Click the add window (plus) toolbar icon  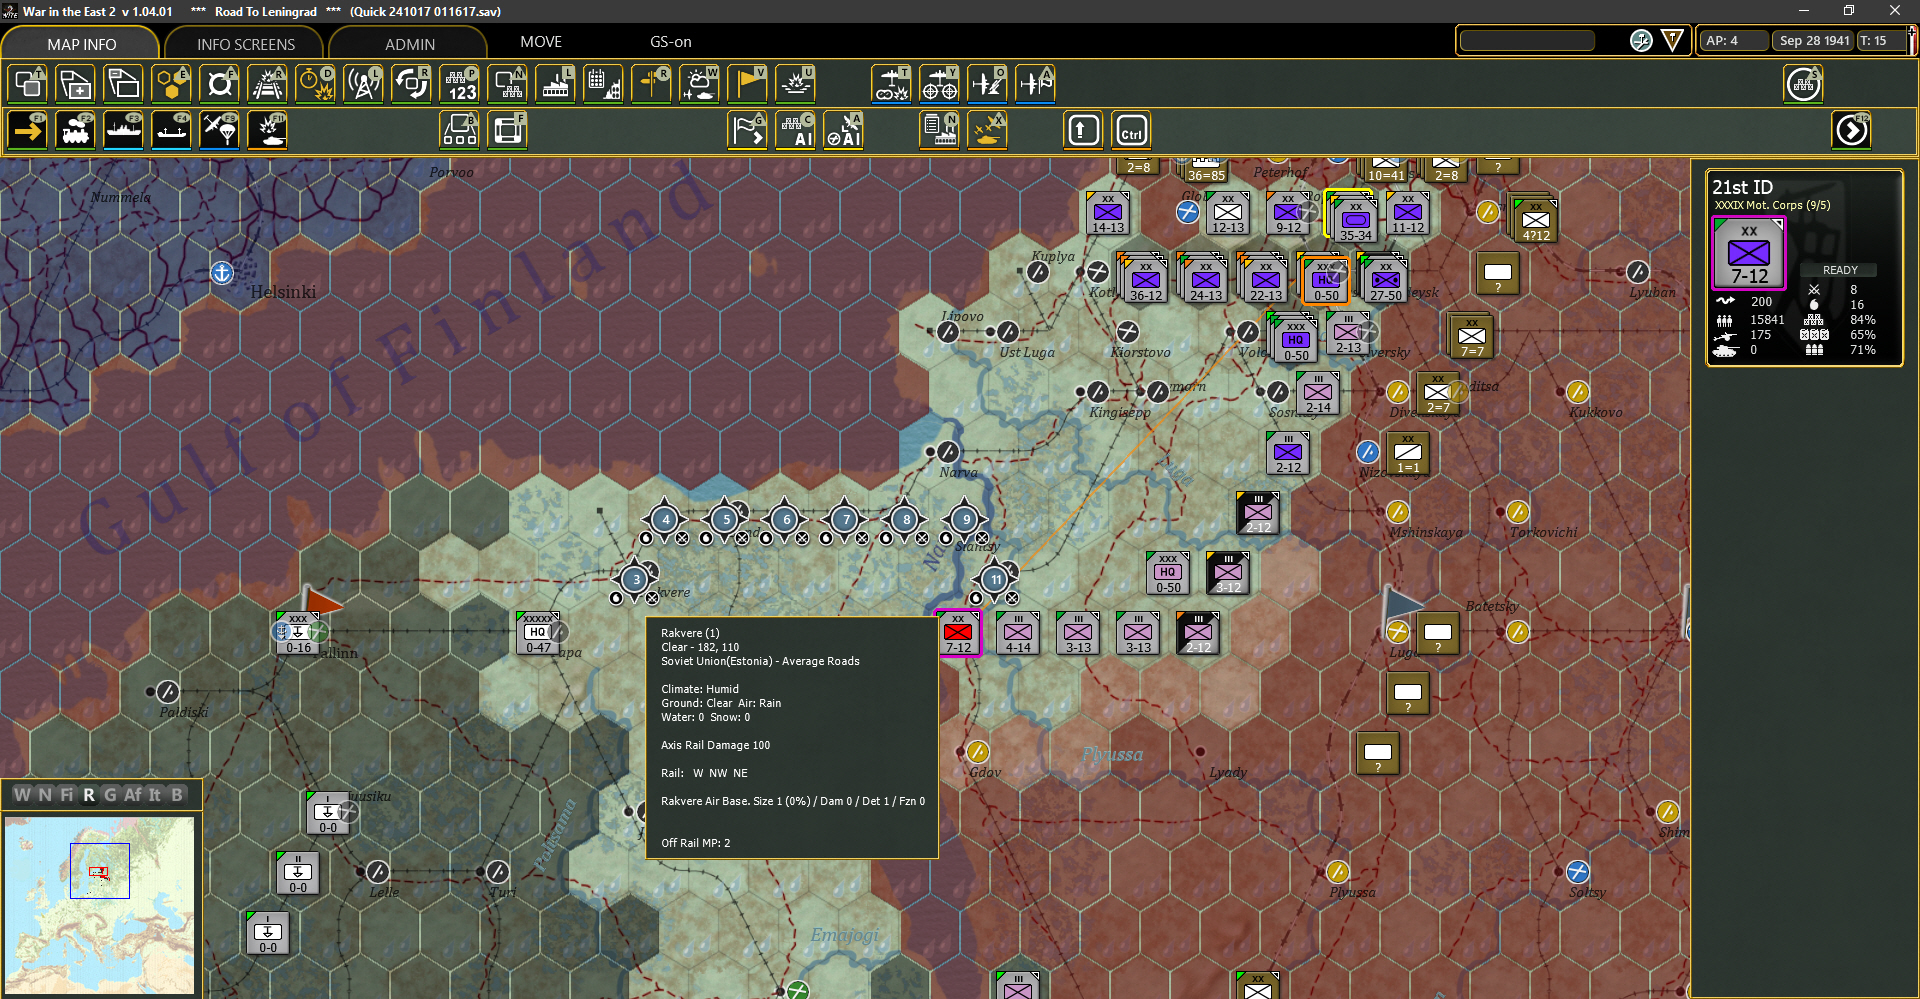pyautogui.click(x=75, y=84)
